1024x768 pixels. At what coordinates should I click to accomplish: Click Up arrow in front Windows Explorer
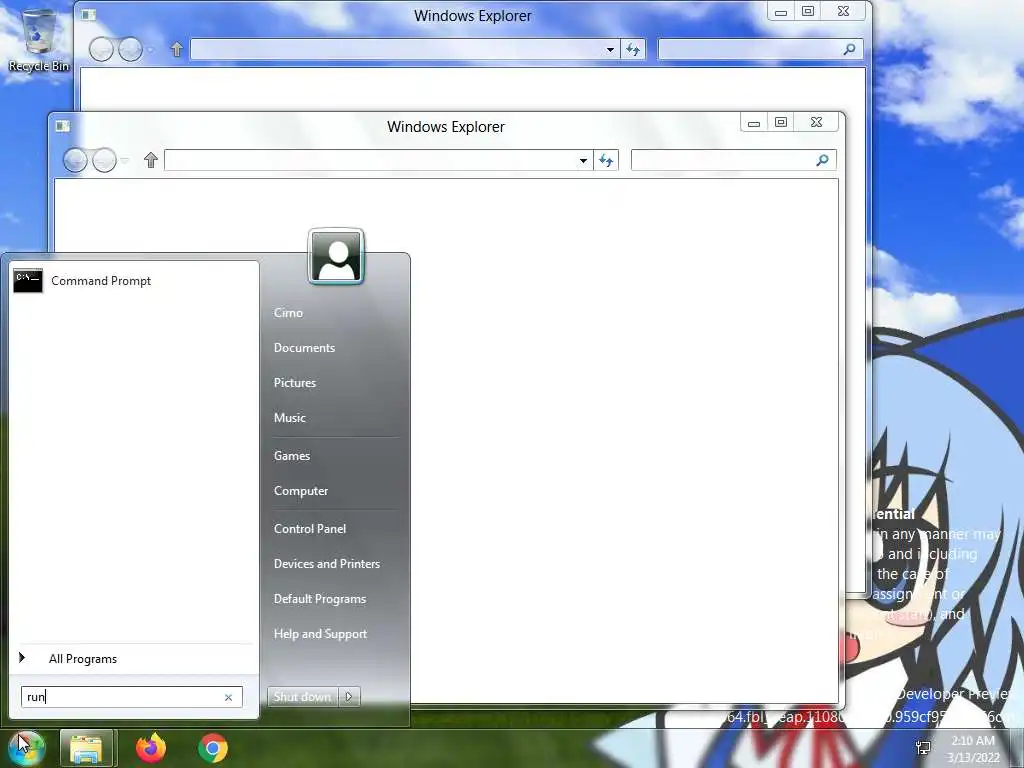[151, 160]
